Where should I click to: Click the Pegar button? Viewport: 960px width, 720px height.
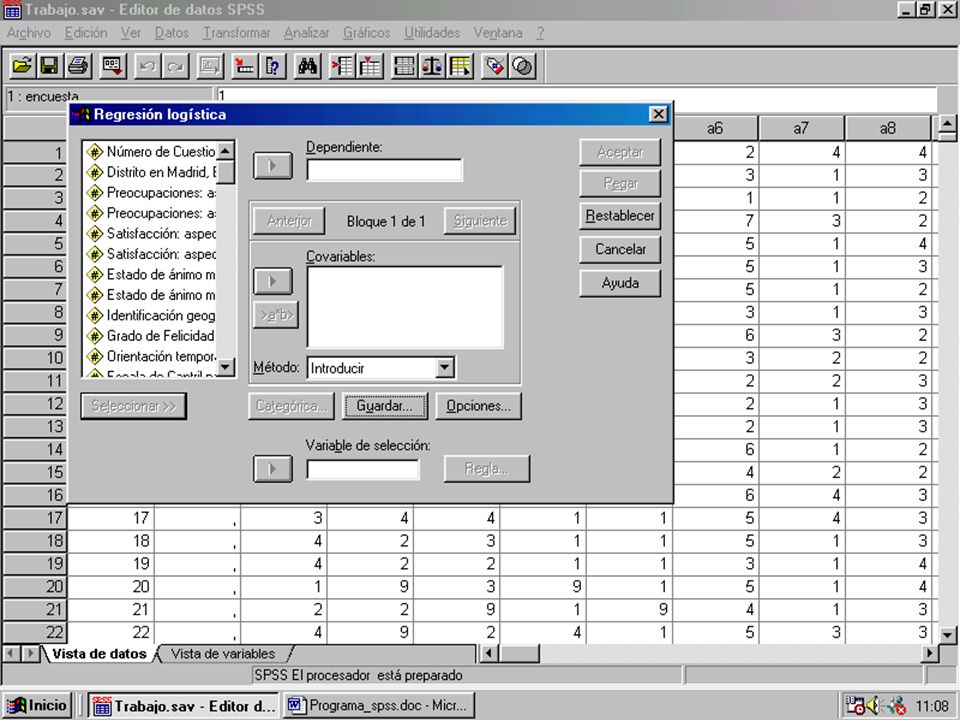pyautogui.click(x=620, y=183)
